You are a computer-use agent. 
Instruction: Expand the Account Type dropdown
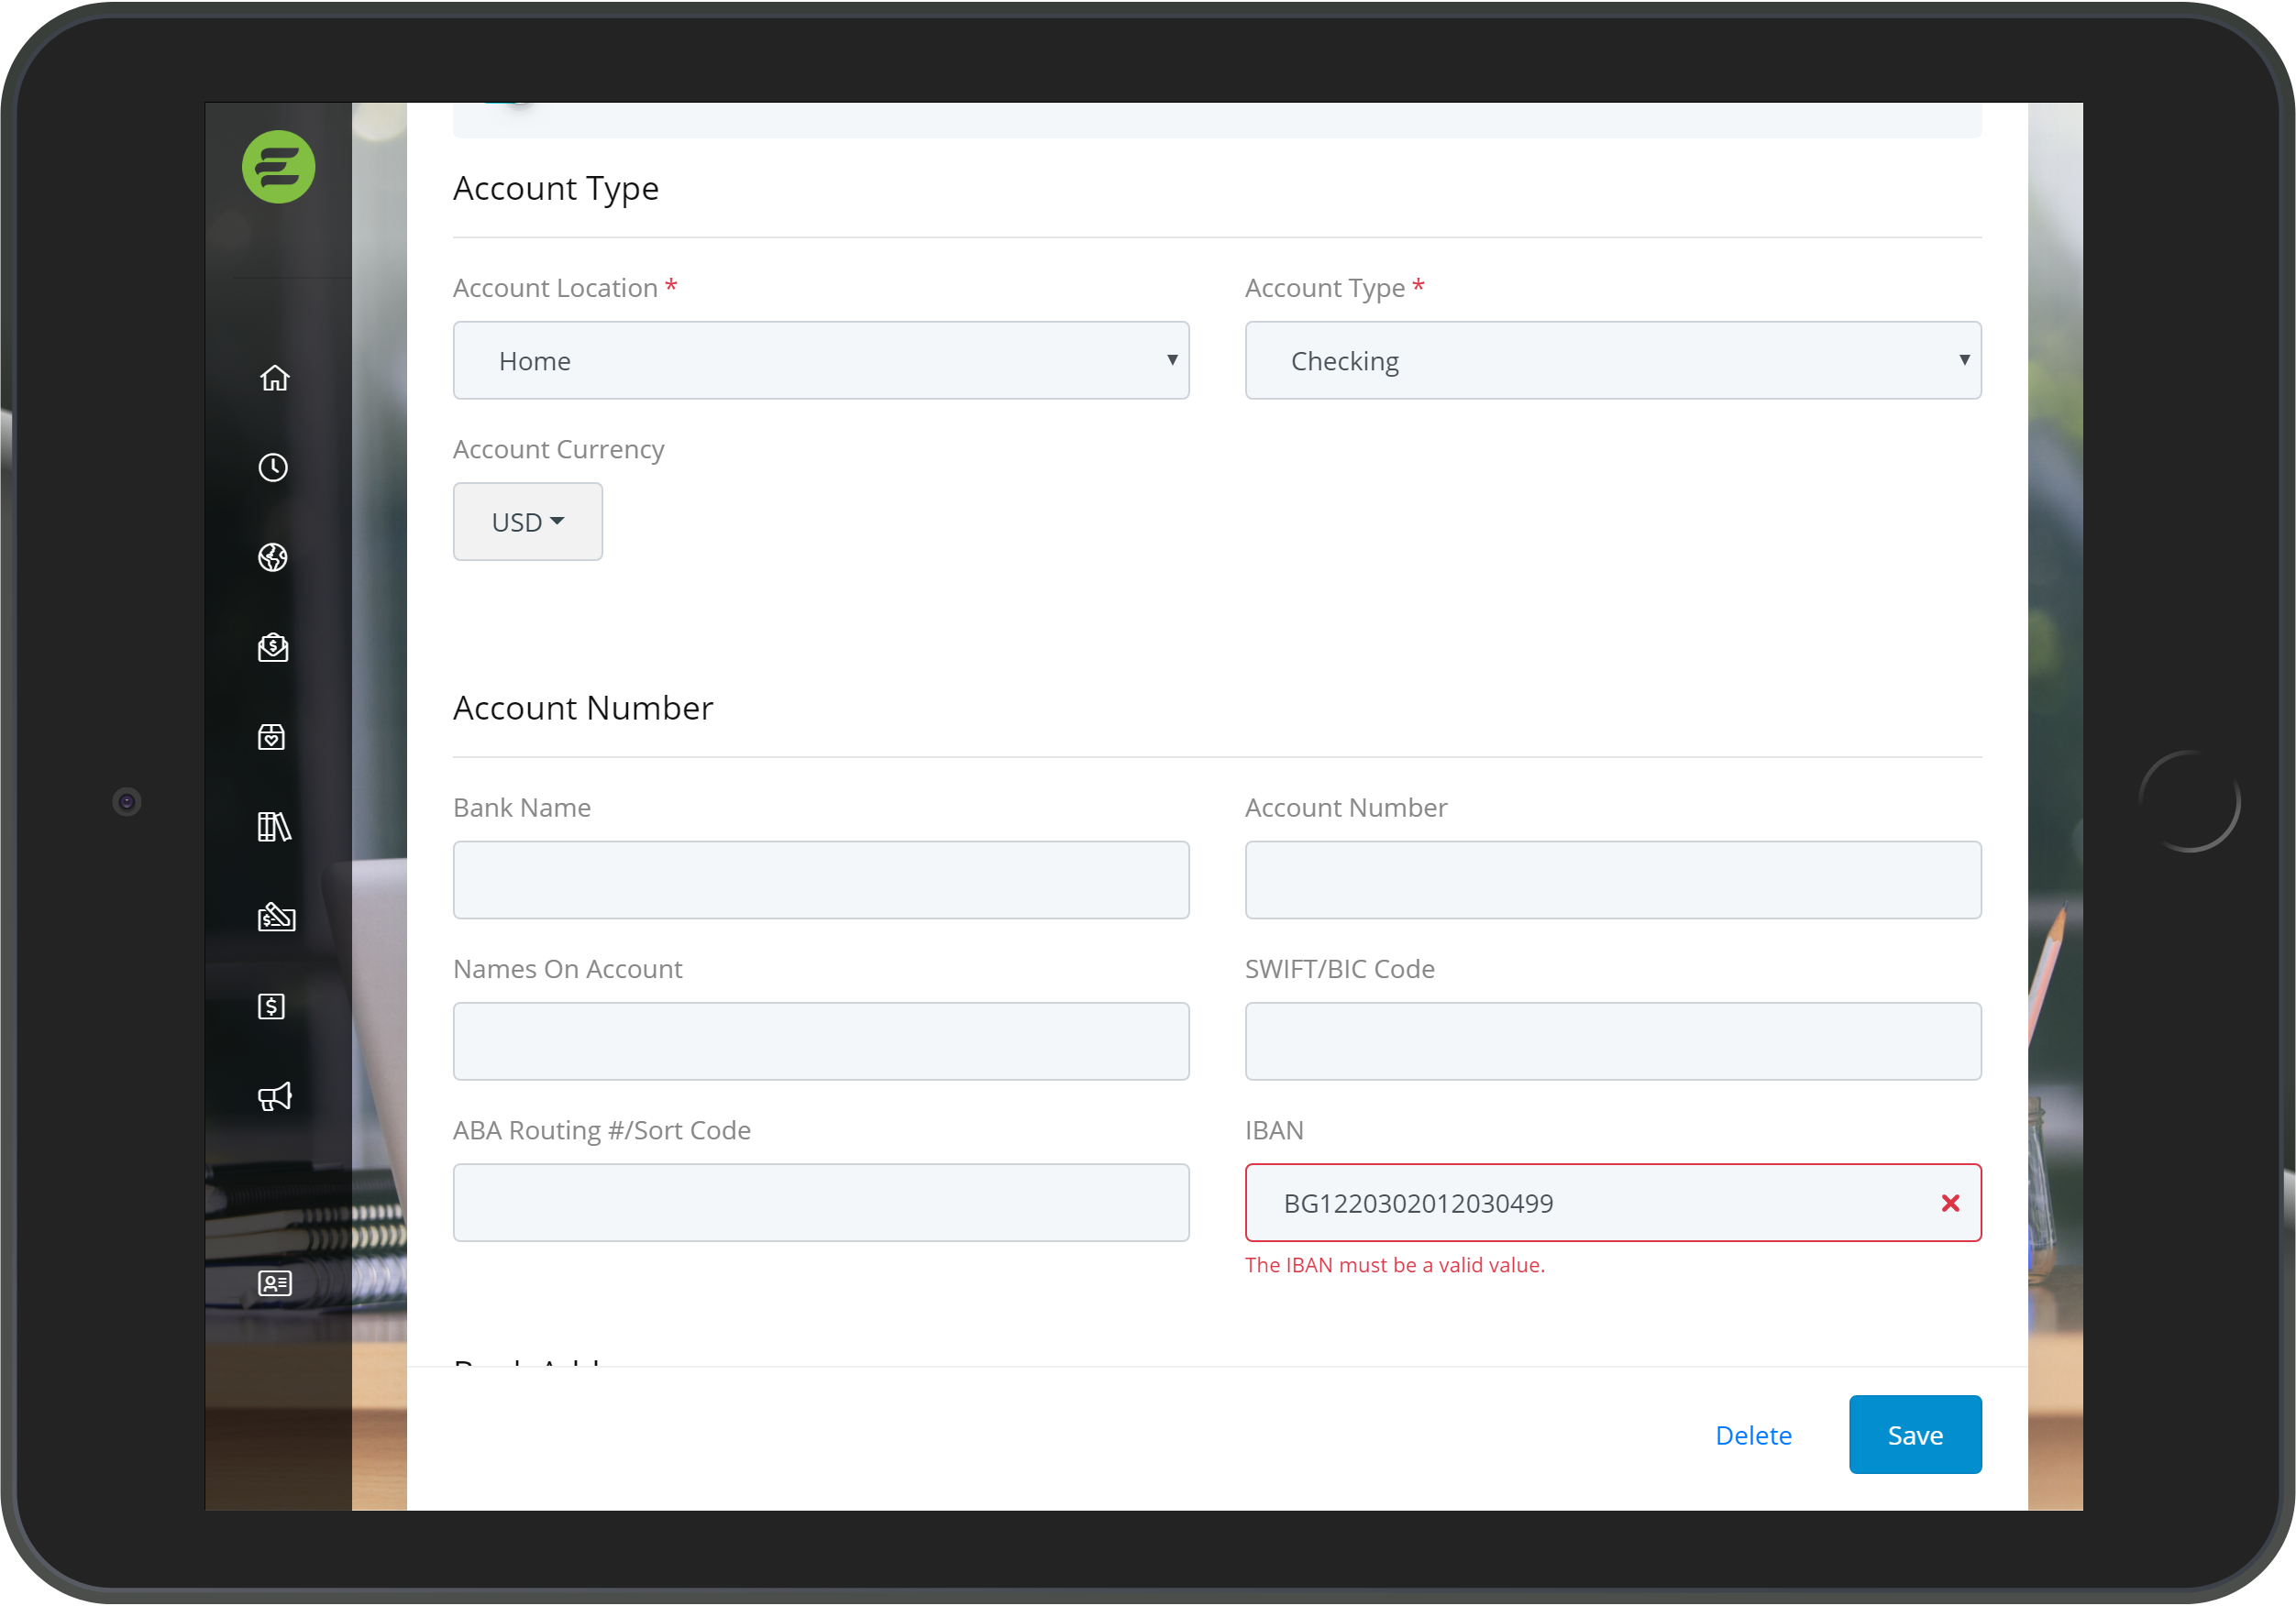[1614, 361]
